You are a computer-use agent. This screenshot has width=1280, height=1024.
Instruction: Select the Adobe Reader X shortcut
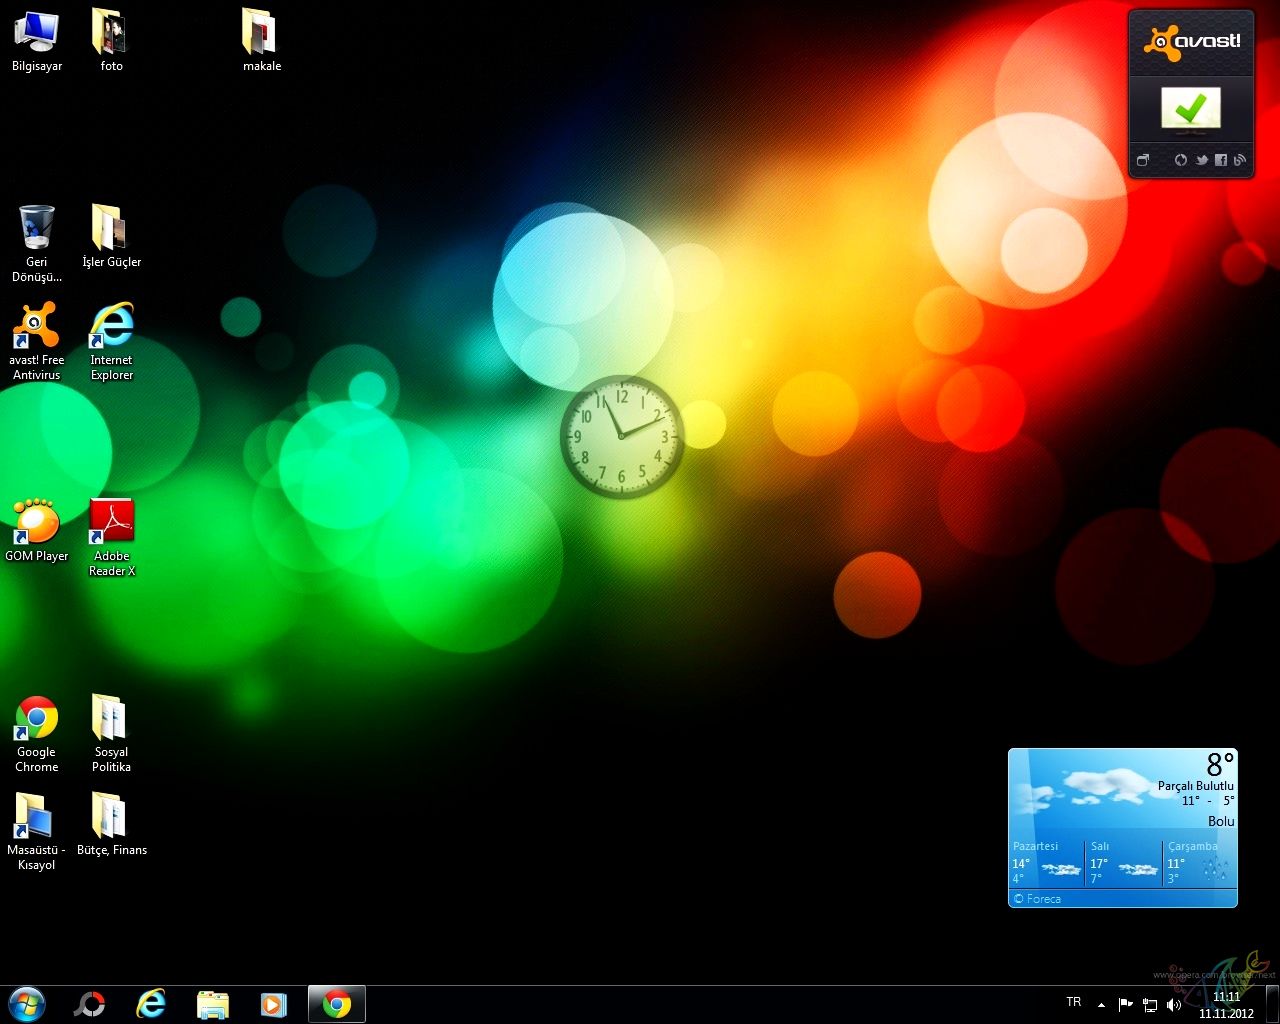pos(111,537)
